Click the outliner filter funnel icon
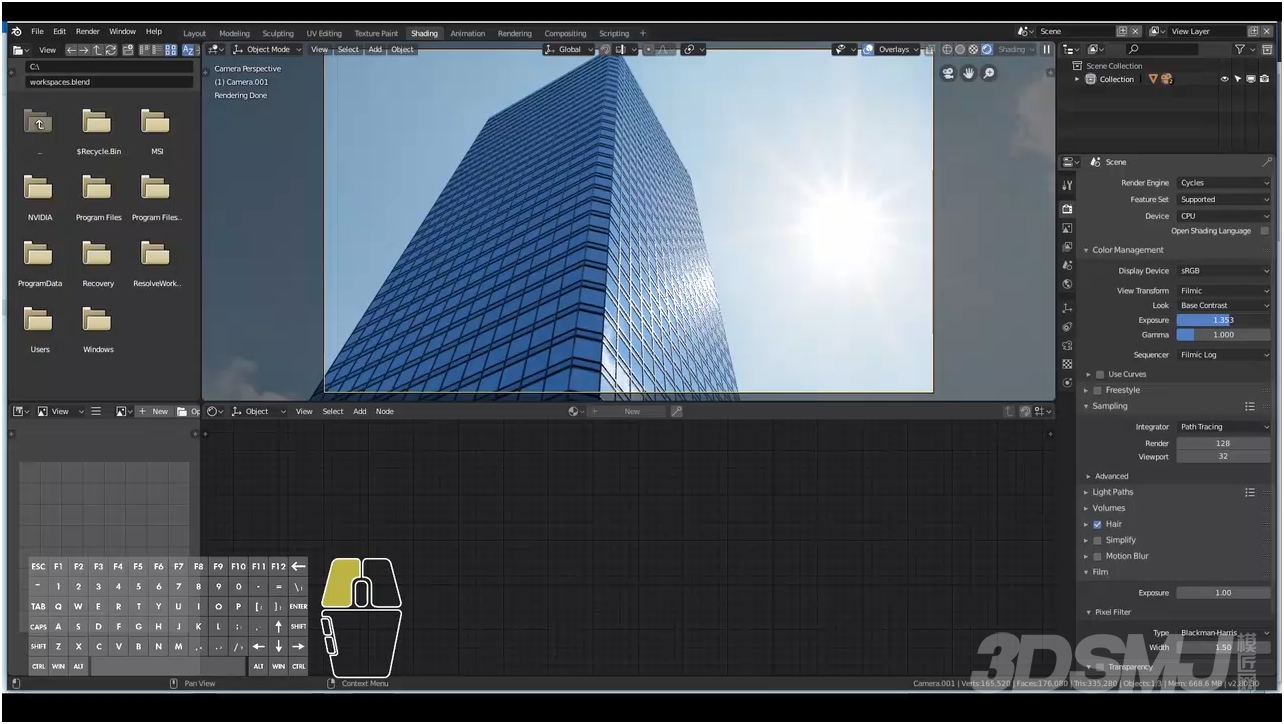The width and height of the screenshot is (1284, 724). click(1240, 49)
